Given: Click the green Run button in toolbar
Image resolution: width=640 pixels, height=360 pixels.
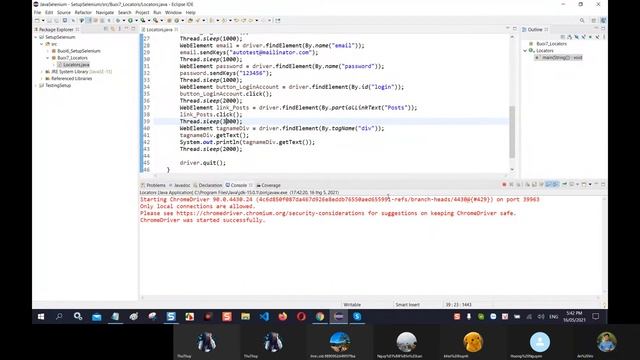Looking at the screenshot, I should (x=130, y=20).
